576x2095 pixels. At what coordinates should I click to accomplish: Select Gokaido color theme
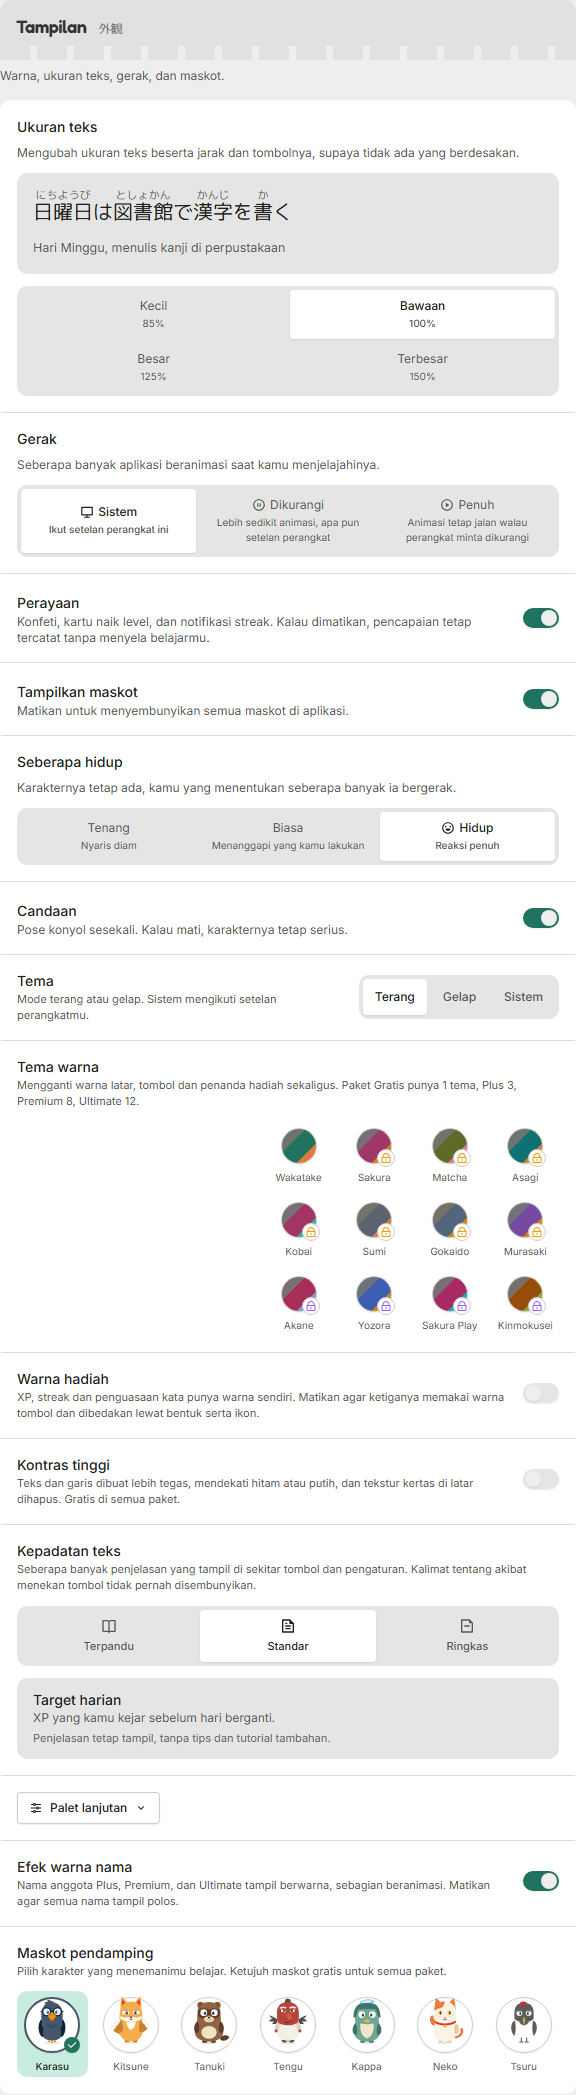[x=450, y=1229]
